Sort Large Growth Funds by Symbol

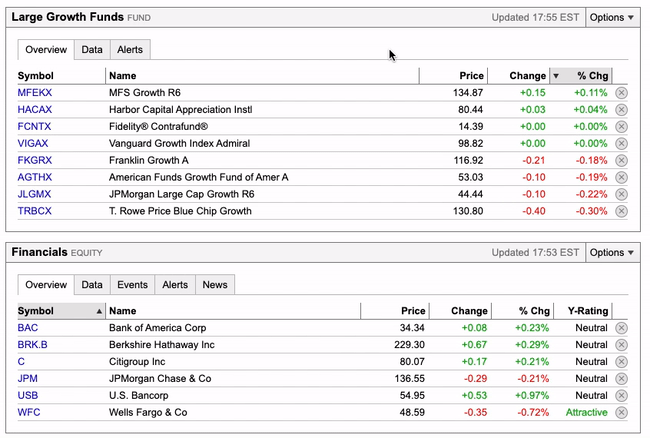coord(61,76)
